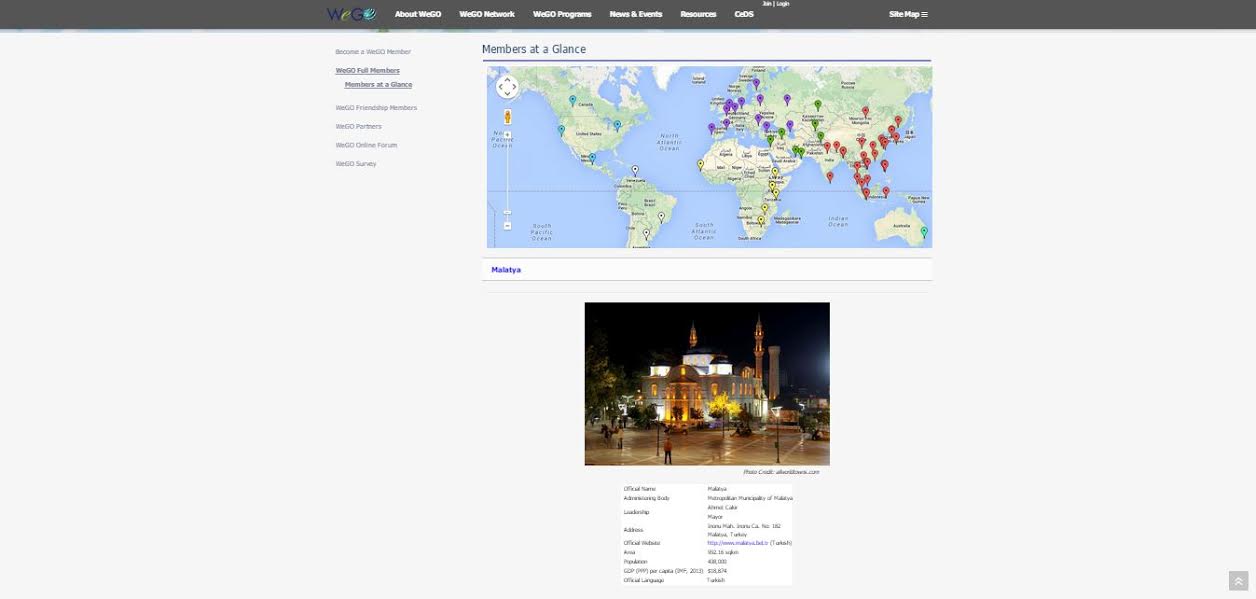Click the teal marker in Australia
The width and height of the screenshot is (1256, 599).
(x=924, y=232)
